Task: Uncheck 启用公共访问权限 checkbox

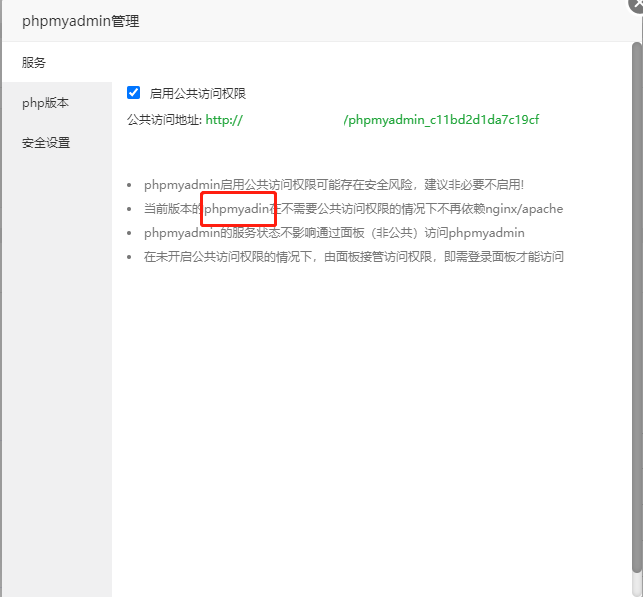Action: coord(133,93)
